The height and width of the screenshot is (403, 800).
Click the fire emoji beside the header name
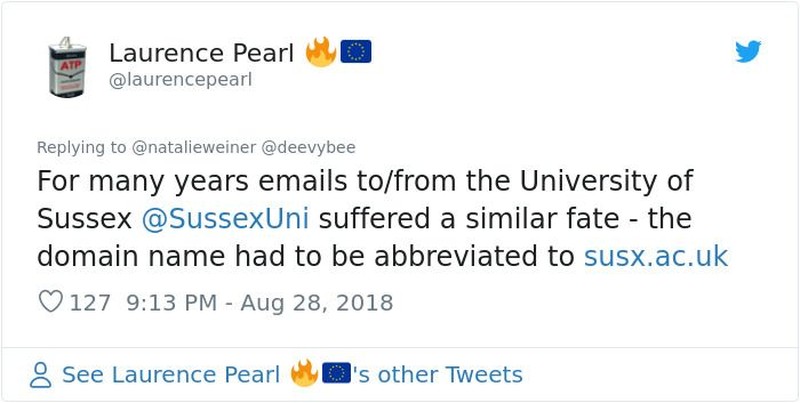(321, 52)
